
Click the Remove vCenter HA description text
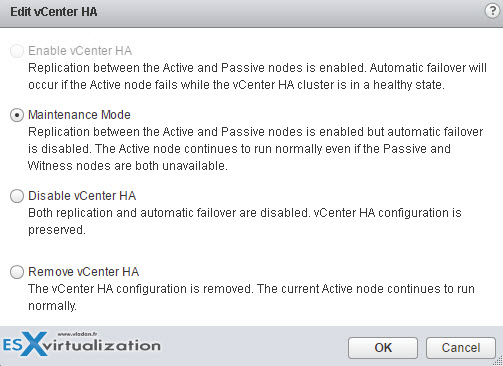coord(251,297)
